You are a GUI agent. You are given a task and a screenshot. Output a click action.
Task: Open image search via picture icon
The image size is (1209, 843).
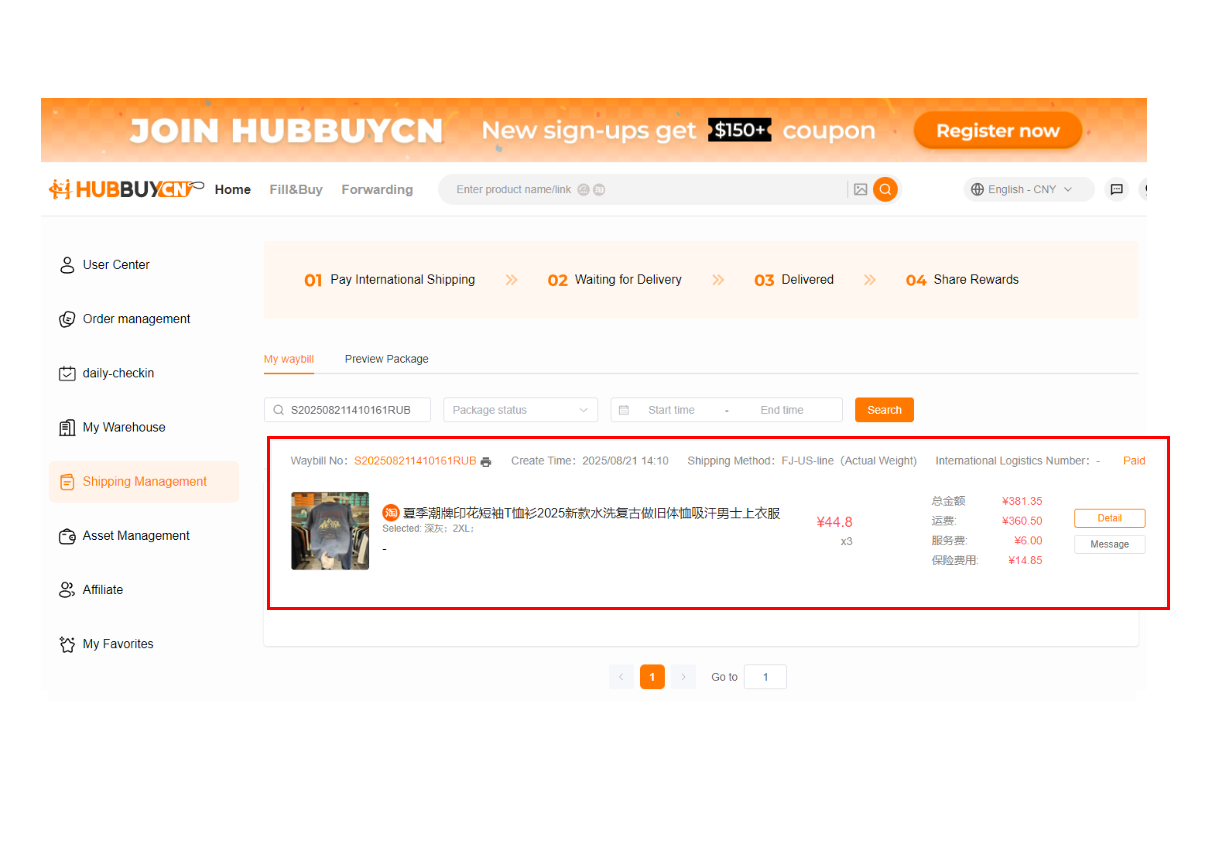(860, 190)
